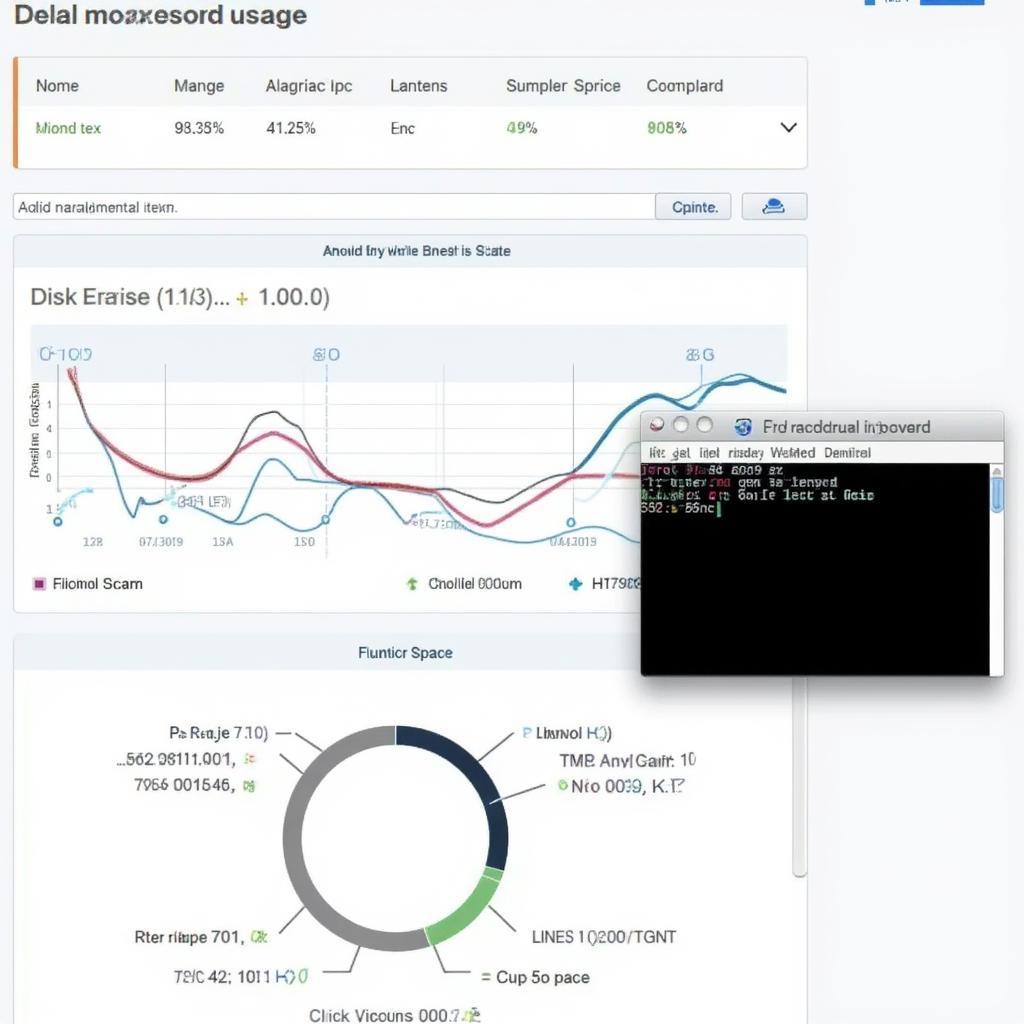1024x1024 pixels.
Task: Click the Cnollilel 000om legend label
Action: (x=475, y=584)
